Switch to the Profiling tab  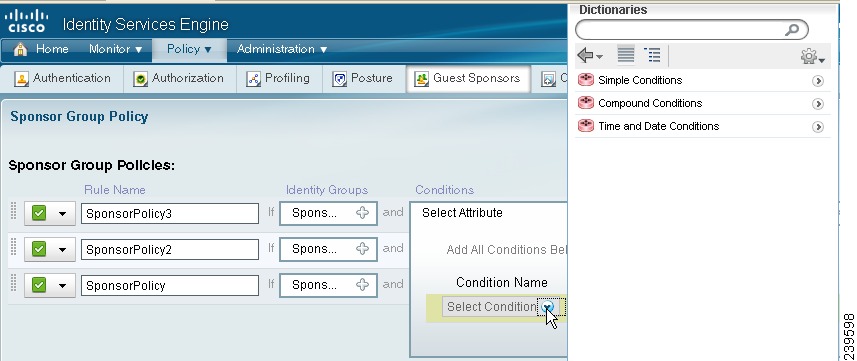click(278, 79)
